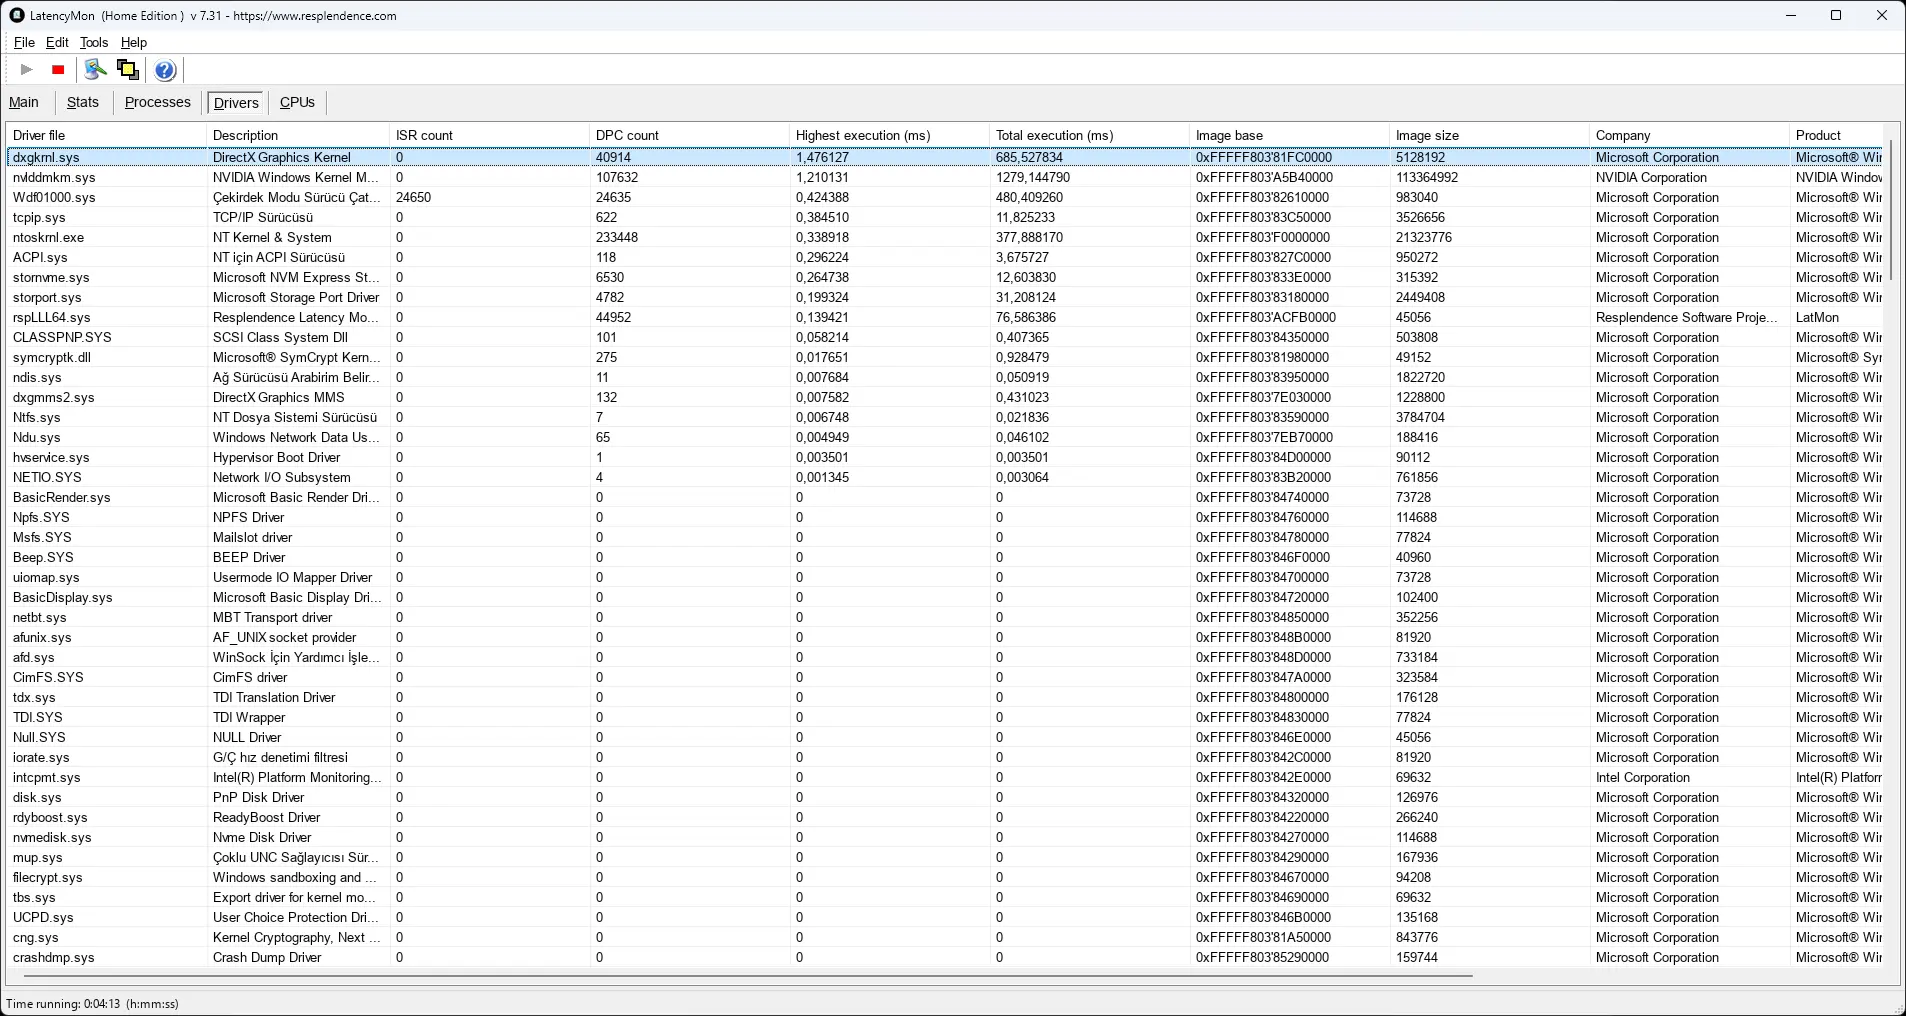Screen dimensions: 1906x1016
Task: Open help via question mark icon
Action: click(165, 70)
